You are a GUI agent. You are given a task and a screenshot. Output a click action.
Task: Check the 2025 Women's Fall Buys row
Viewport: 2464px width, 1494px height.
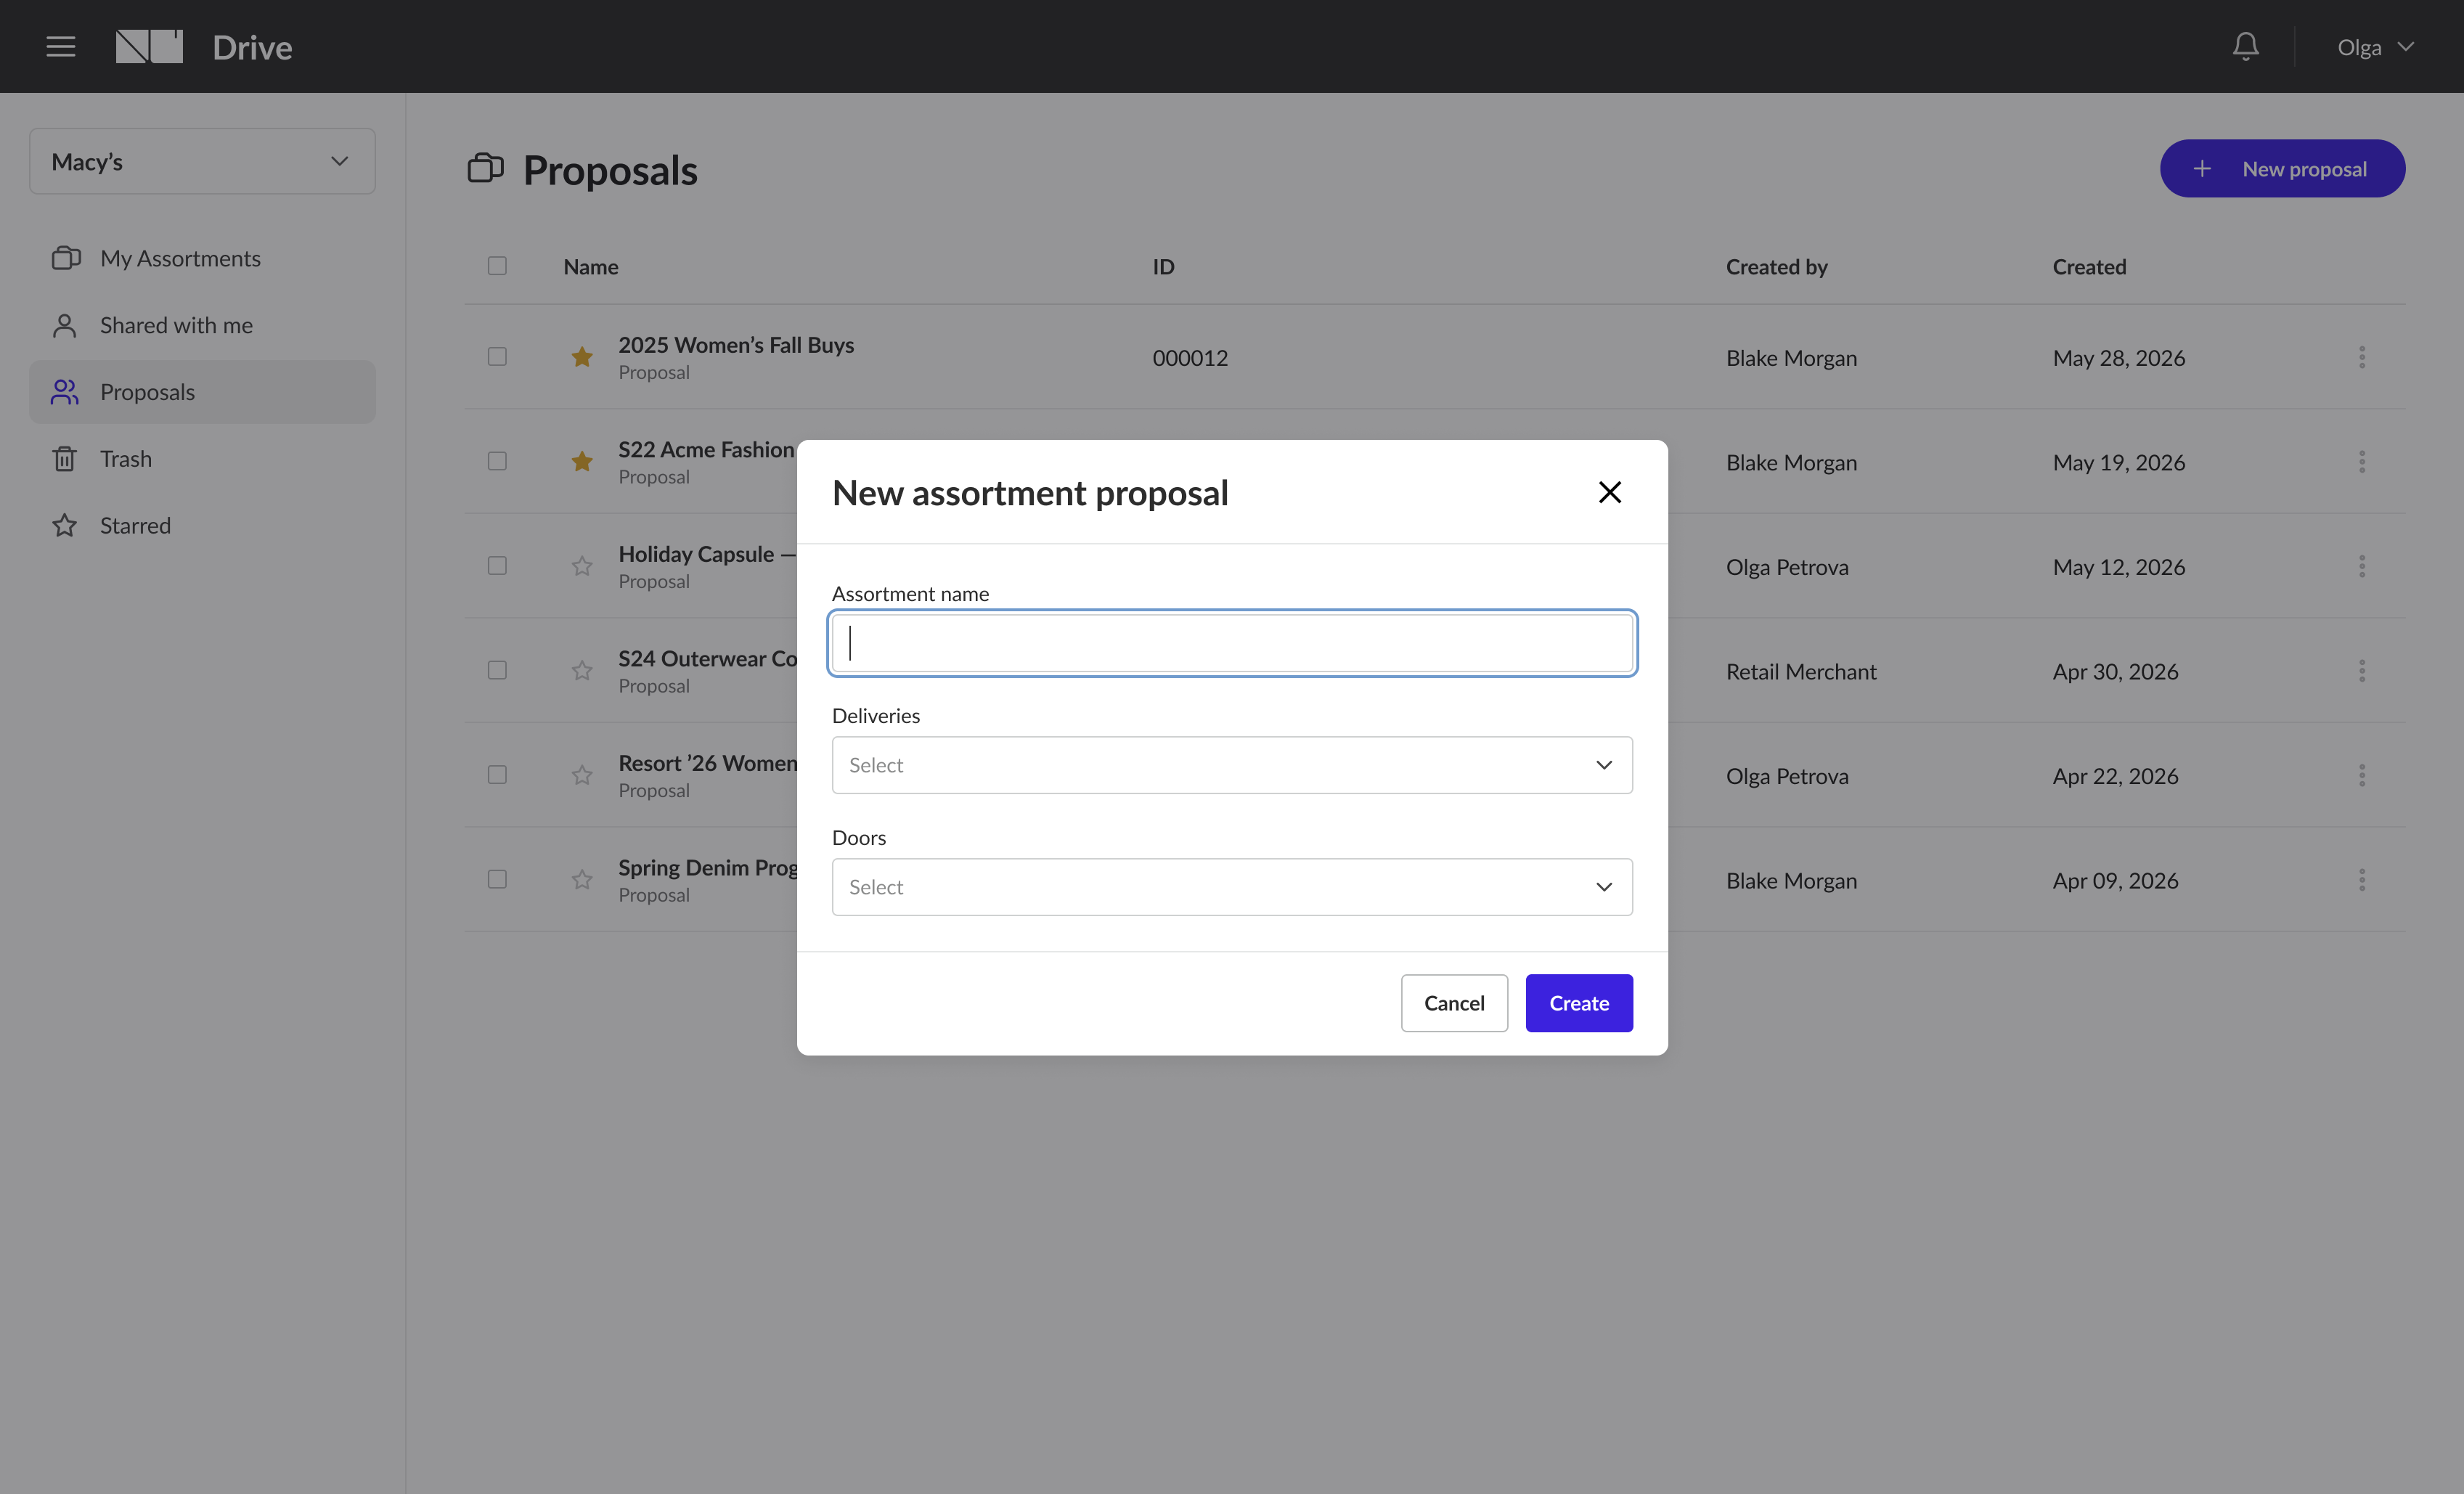(497, 357)
